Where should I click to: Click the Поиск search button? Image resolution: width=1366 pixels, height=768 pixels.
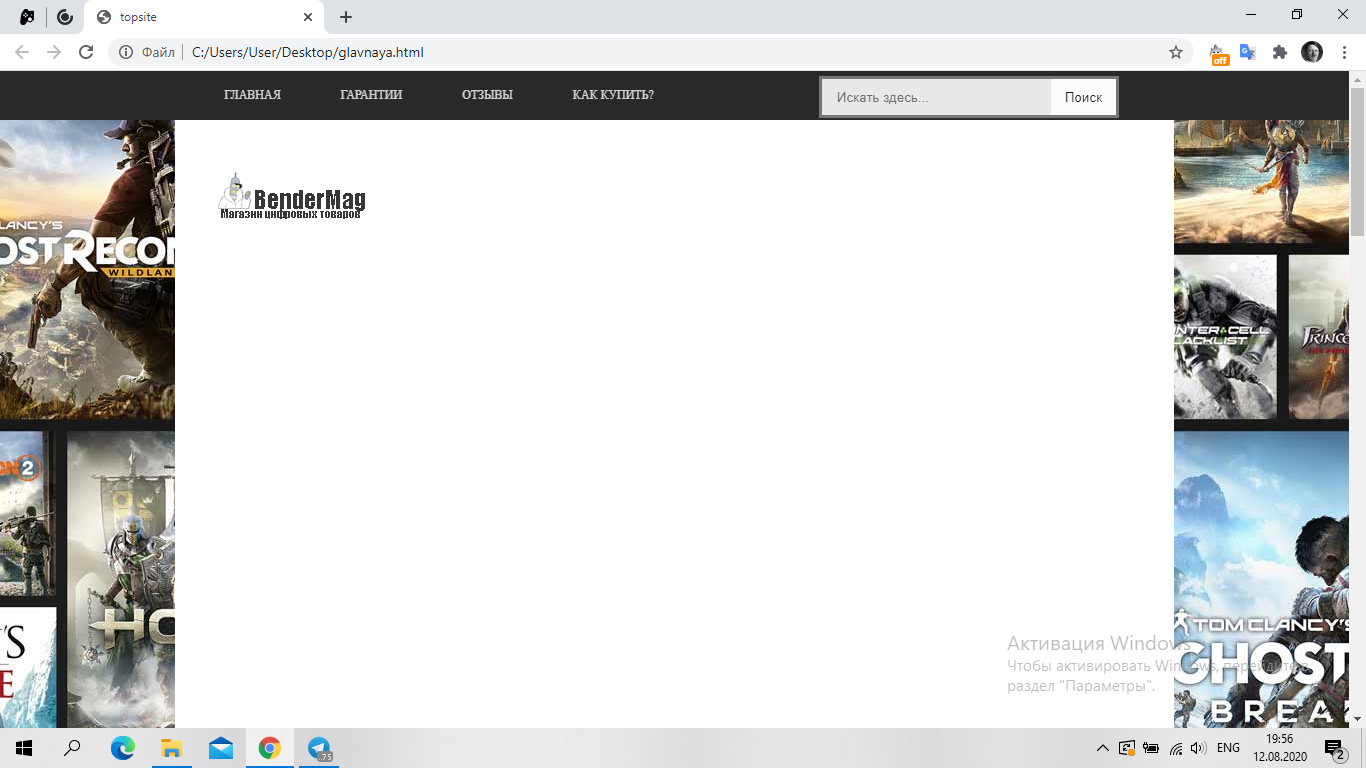1083,97
